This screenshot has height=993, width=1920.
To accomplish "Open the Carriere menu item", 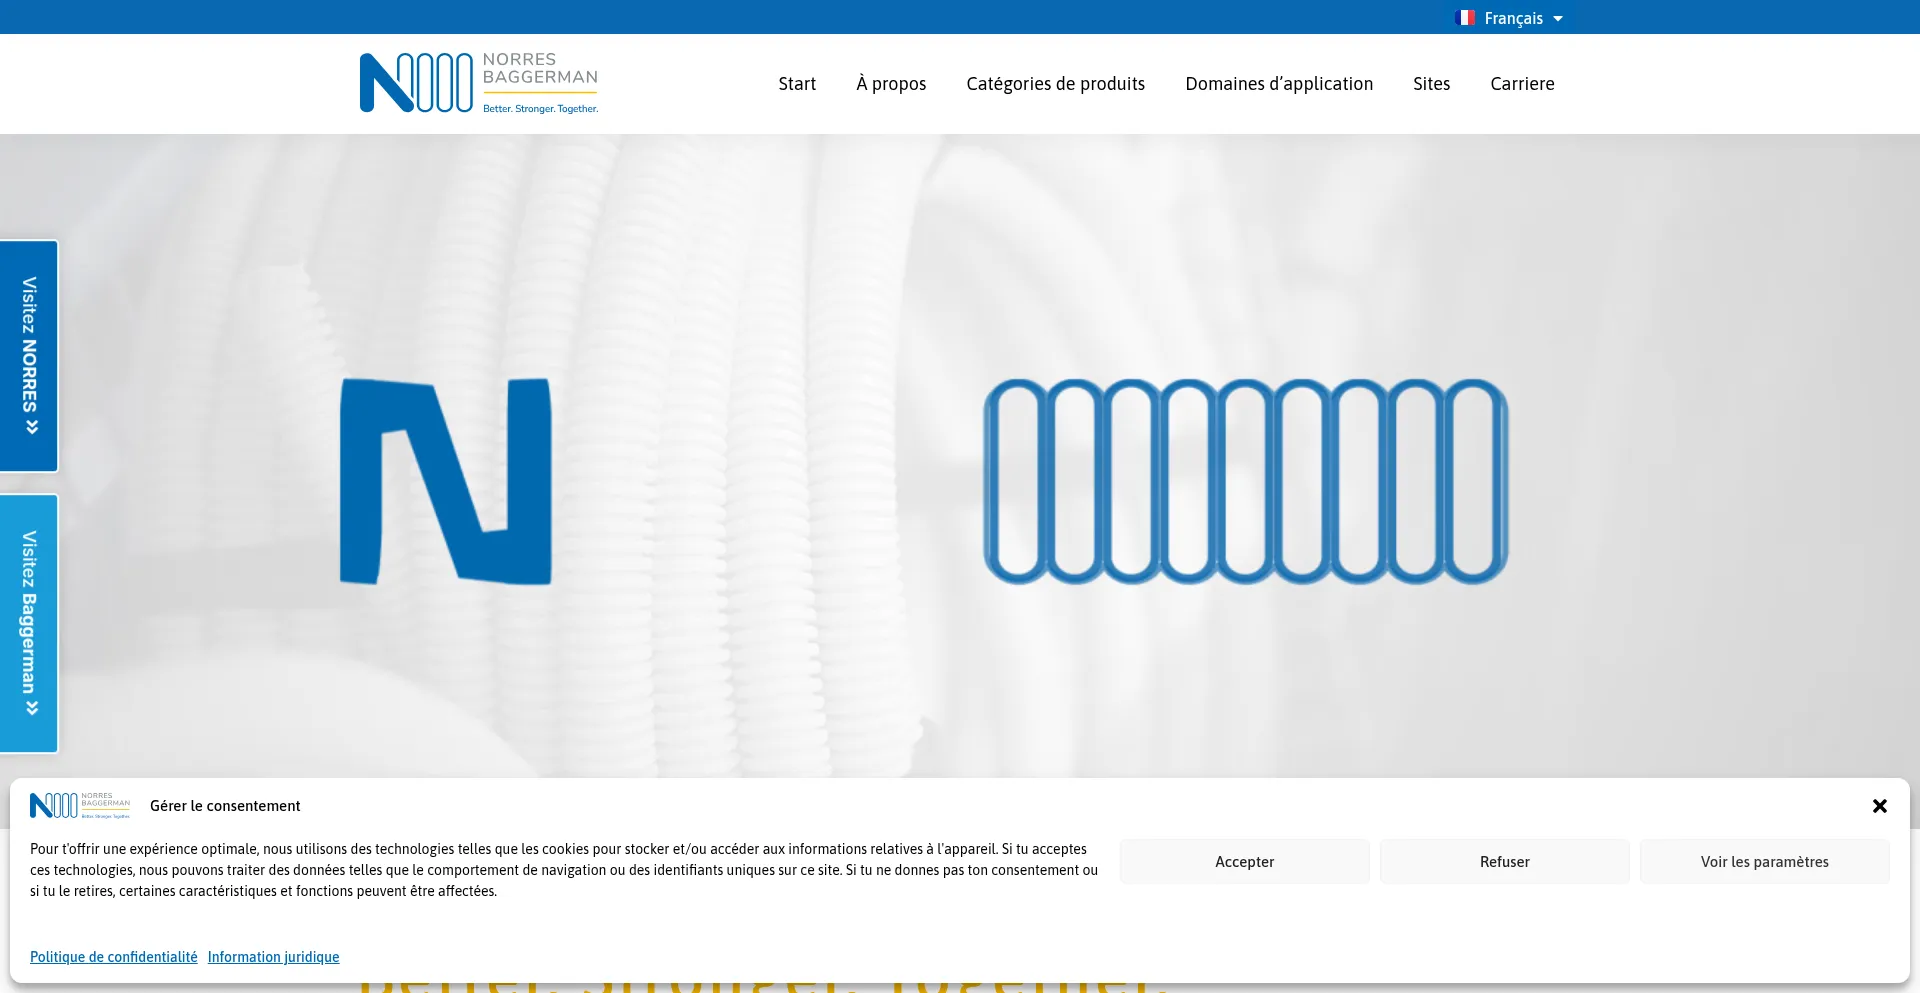I will pyautogui.click(x=1522, y=84).
